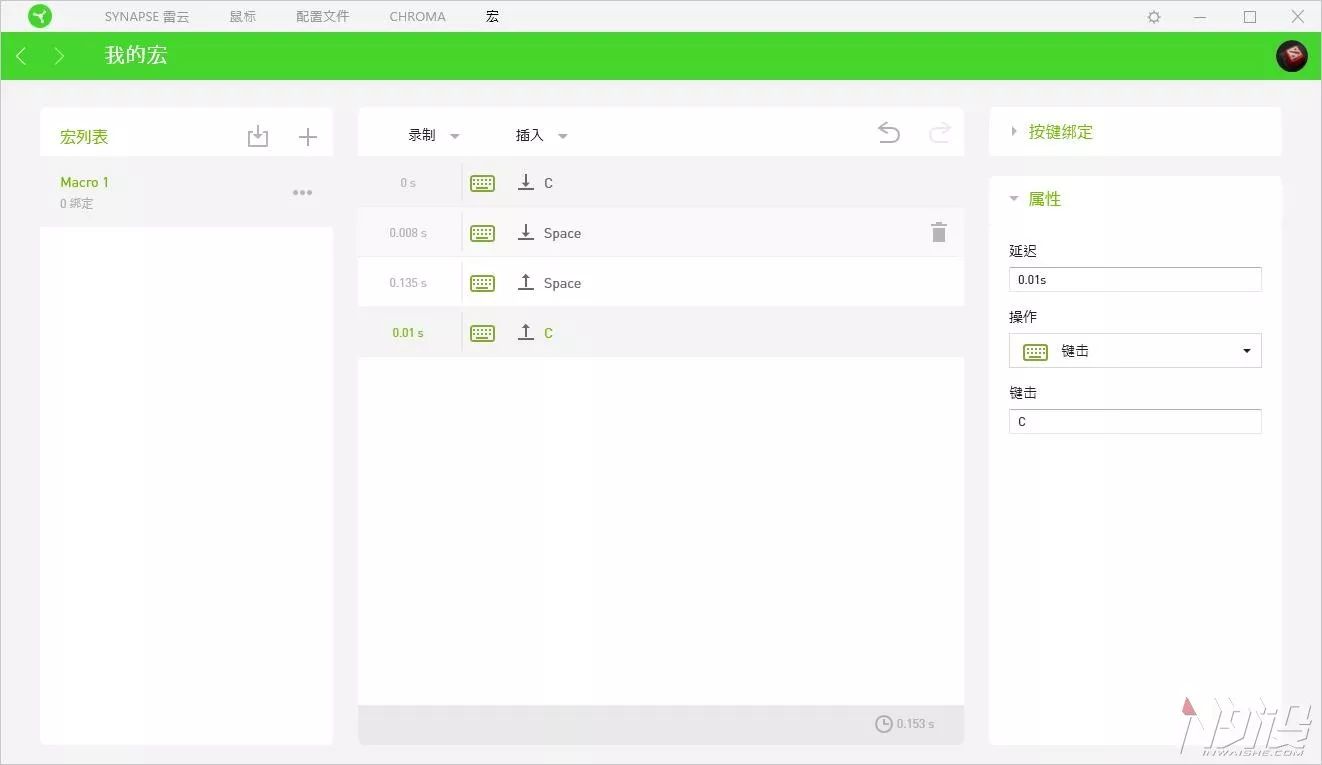Open the user profile avatar
1322x765 pixels.
1292,55
